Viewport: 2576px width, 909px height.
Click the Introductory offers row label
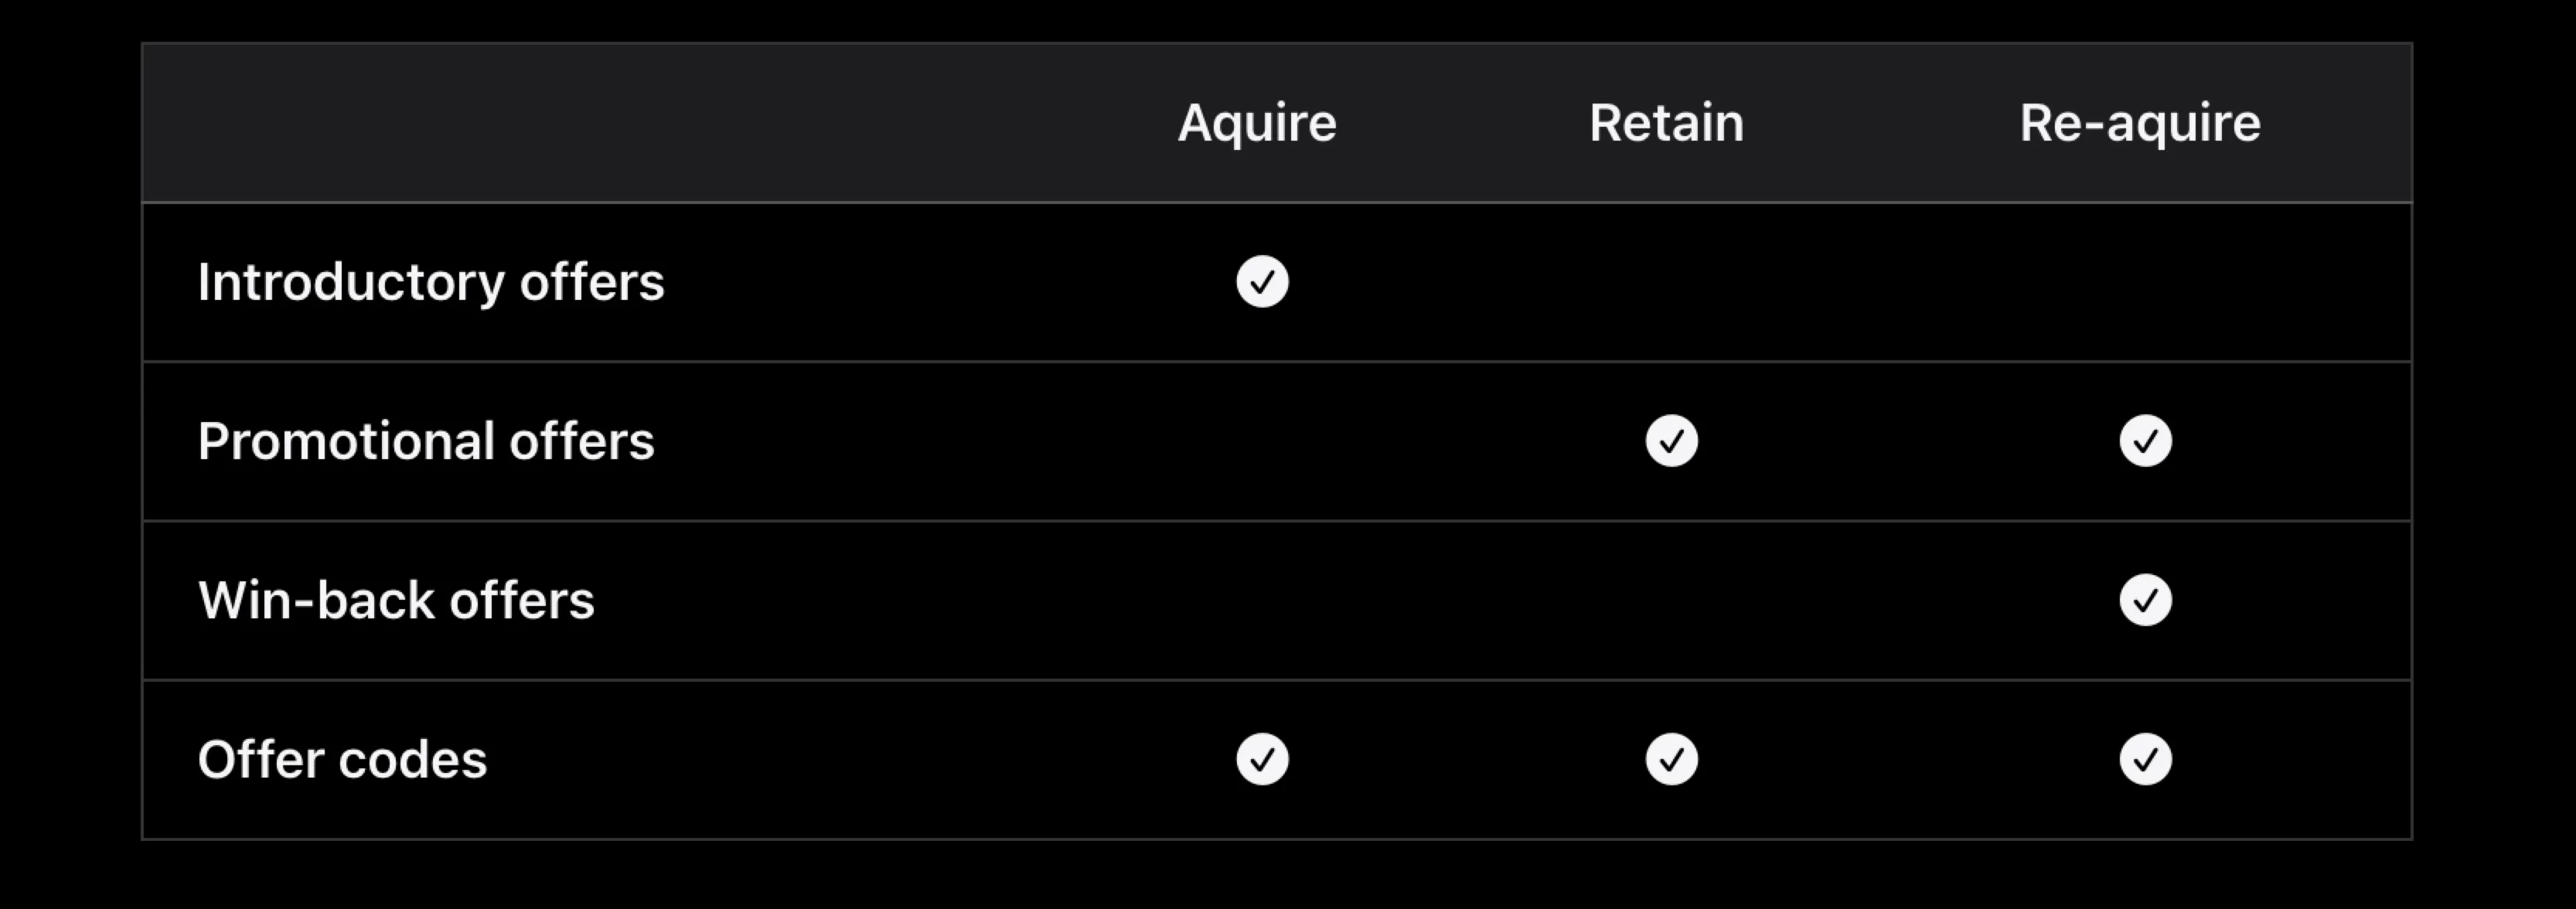(x=431, y=282)
